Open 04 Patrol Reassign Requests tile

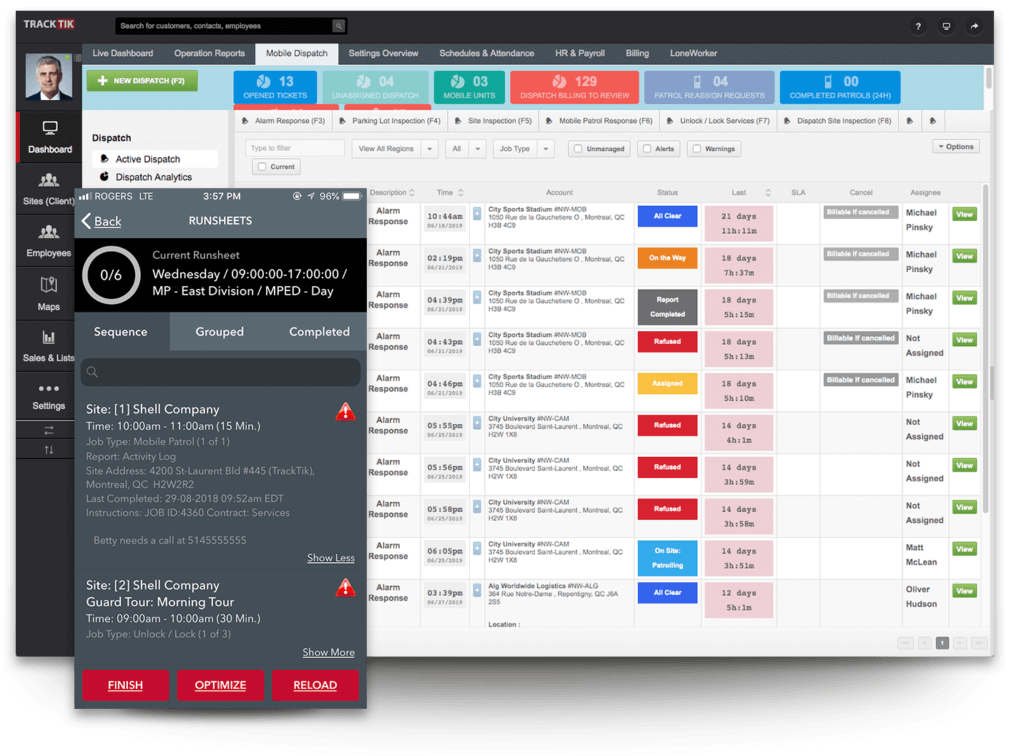[x=709, y=87]
